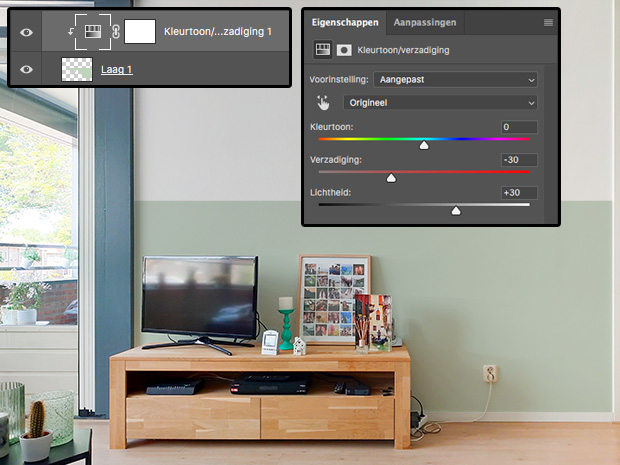Image resolution: width=620 pixels, height=465 pixels.
Task: Click the properties panel vertical scrollbar
Action: tap(550, 144)
